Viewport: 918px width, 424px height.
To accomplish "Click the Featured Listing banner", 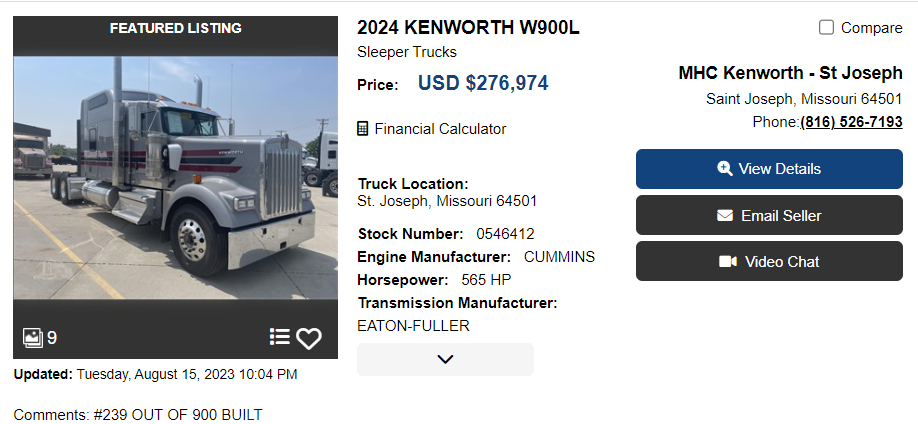I will pyautogui.click(x=175, y=28).
